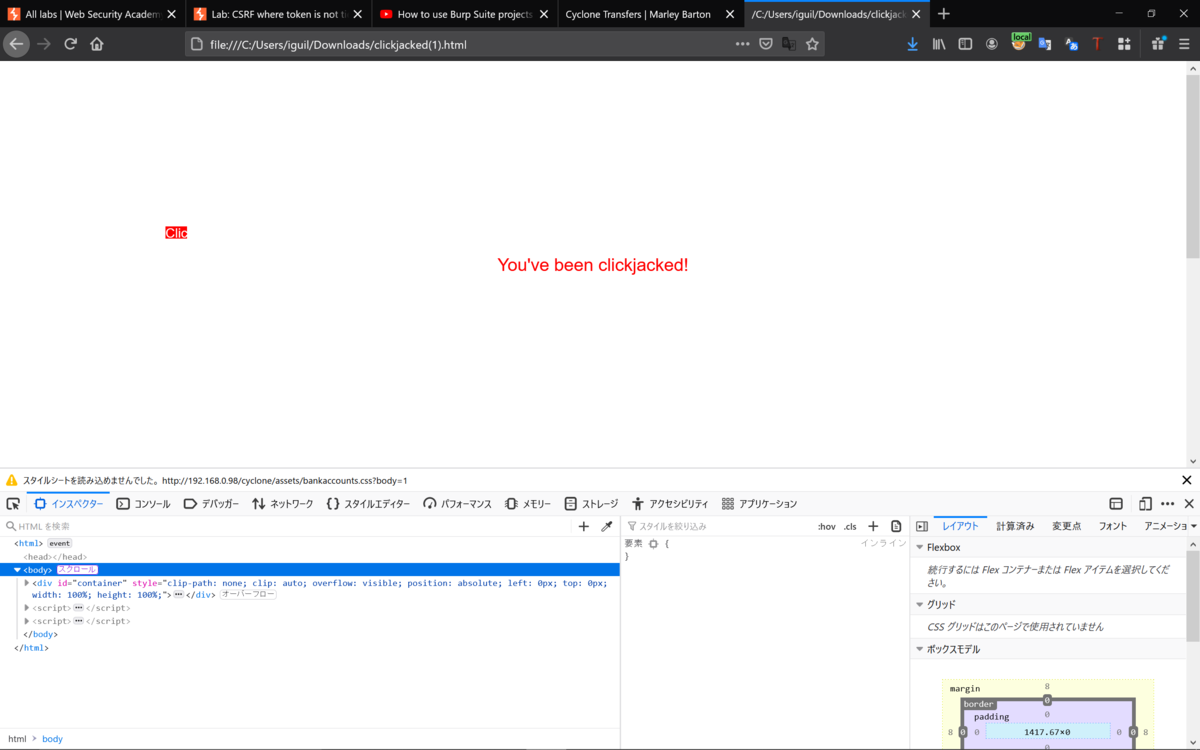1200x750 pixels.
Task: Collapse the body element node
Action: coord(17,570)
